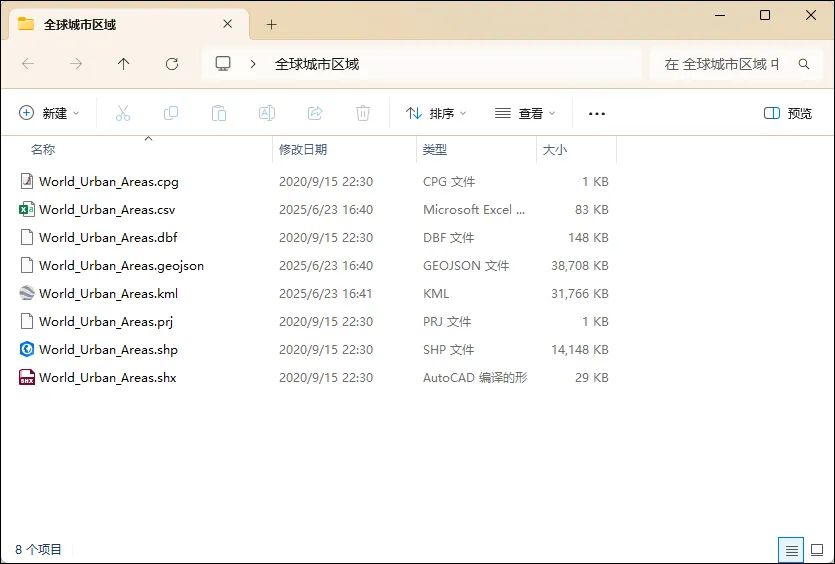835x564 pixels.
Task: Click the Paste clipboard icon
Action: tap(219, 113)
